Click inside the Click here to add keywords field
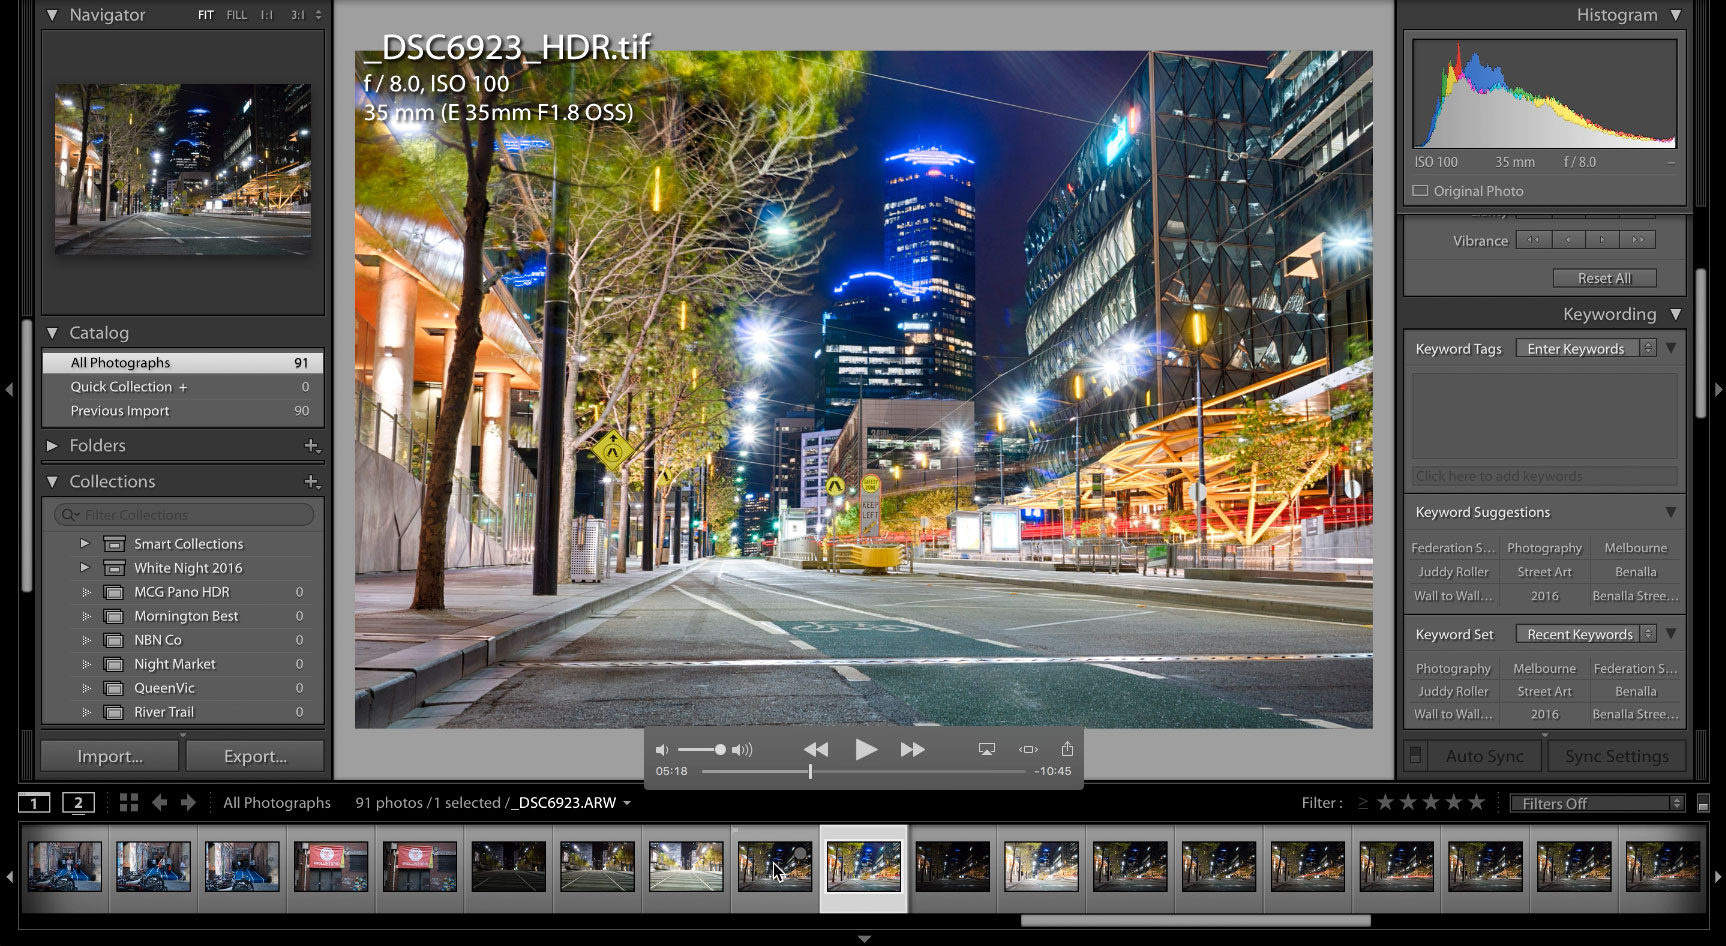The height and width of the screenshot is (946, 1726). tap(1543, 476)
